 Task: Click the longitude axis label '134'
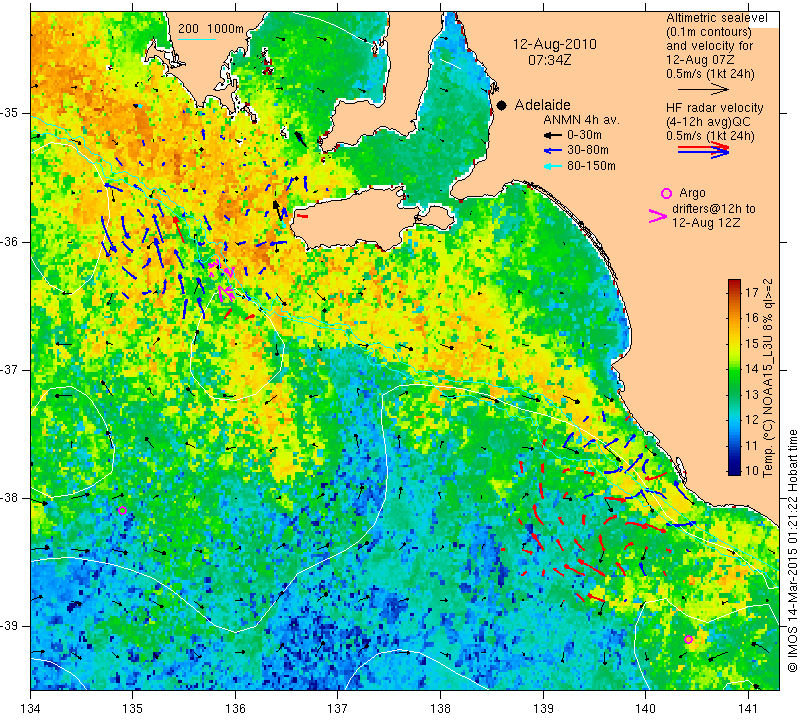(x=31, y=708)
